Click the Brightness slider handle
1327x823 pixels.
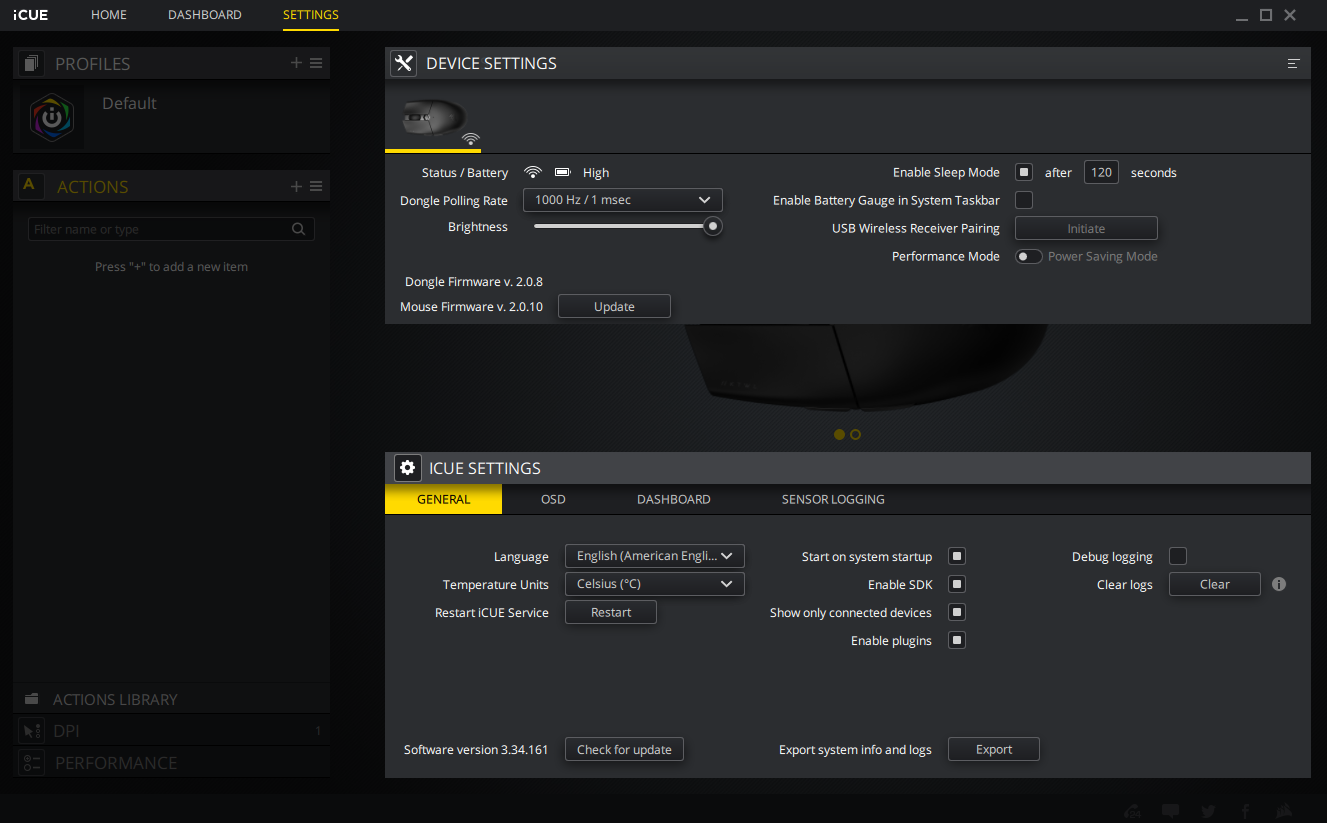coord(713,226)
